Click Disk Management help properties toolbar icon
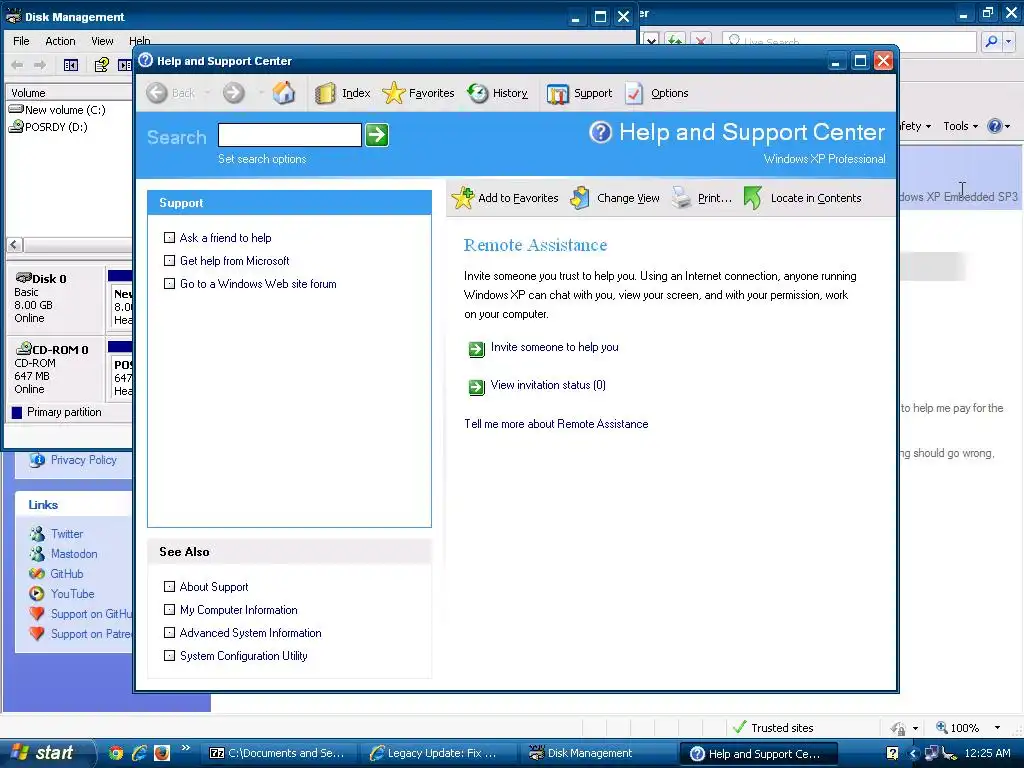This screenshot has width=1024, height=768. (101, 65)
